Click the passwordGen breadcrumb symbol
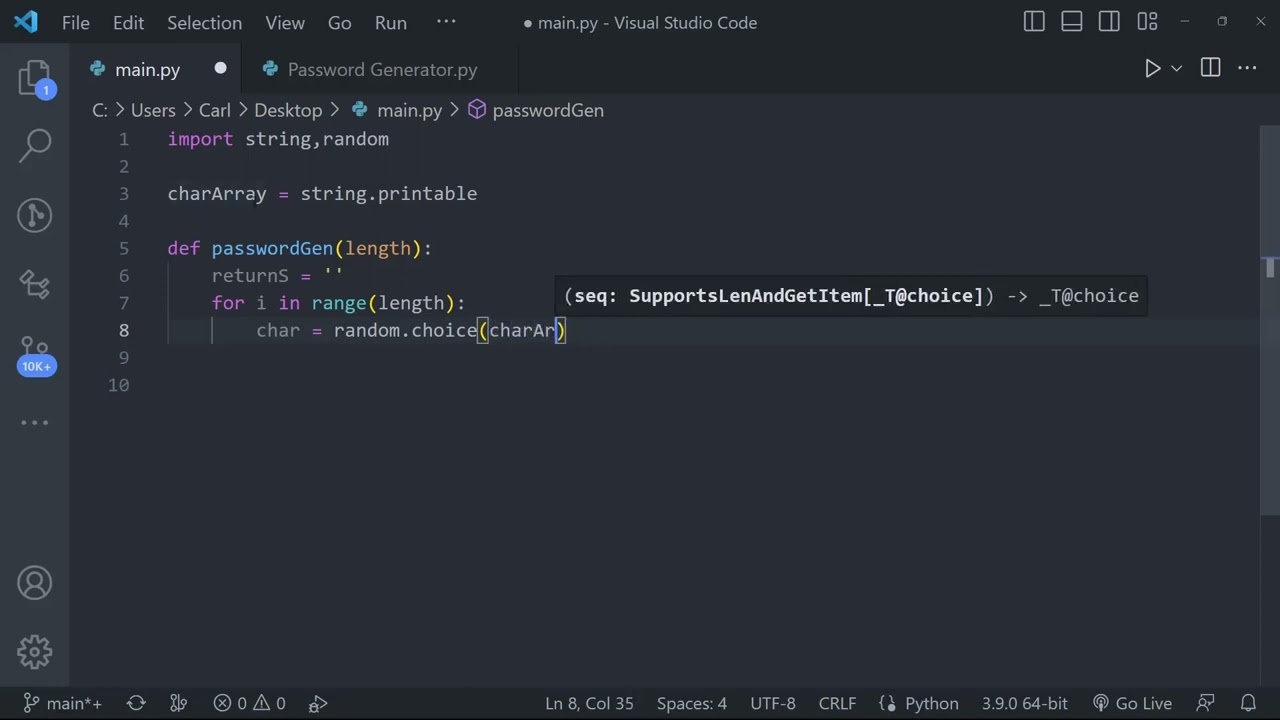Image resolution: width=1280 pixels, height=720 pixels. (547, 110)
